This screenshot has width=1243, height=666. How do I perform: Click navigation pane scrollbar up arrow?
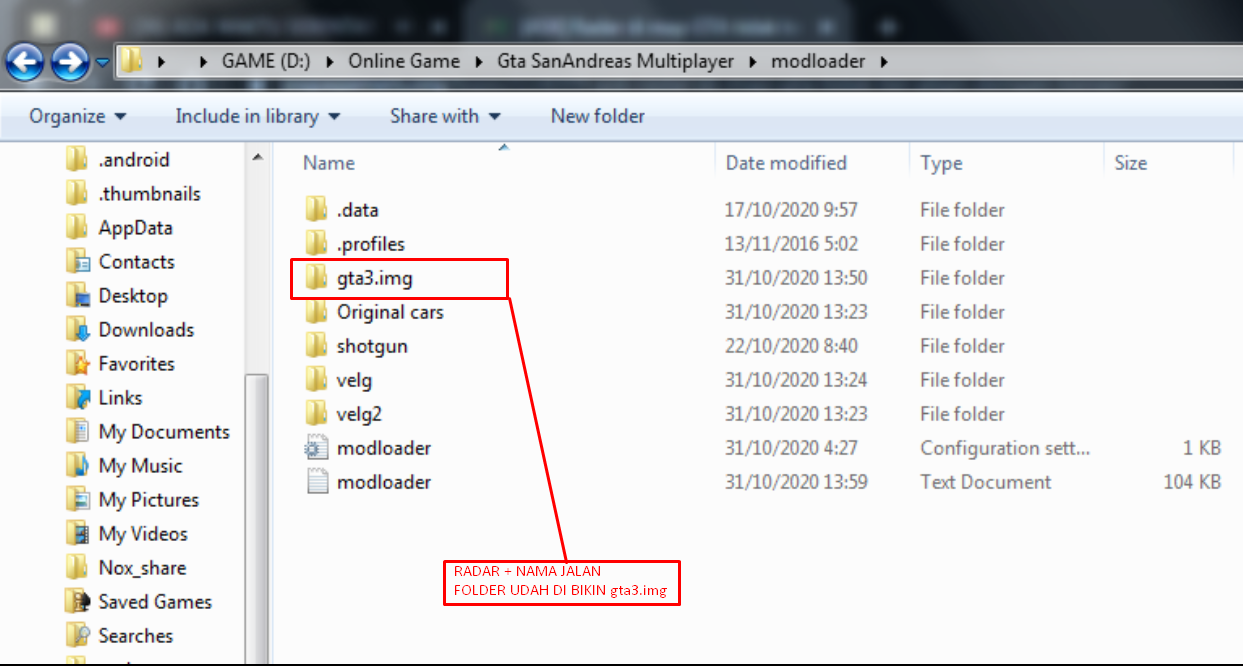click(x=257, y=158)
